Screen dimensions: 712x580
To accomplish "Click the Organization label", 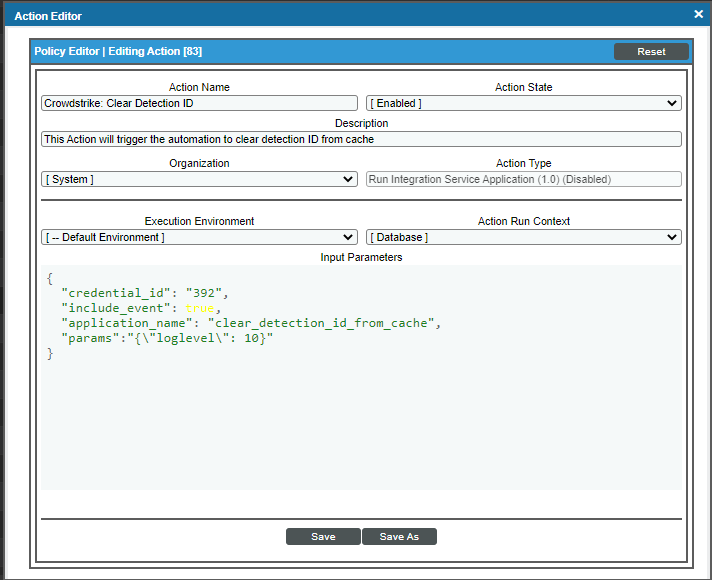I will [199, 163].
